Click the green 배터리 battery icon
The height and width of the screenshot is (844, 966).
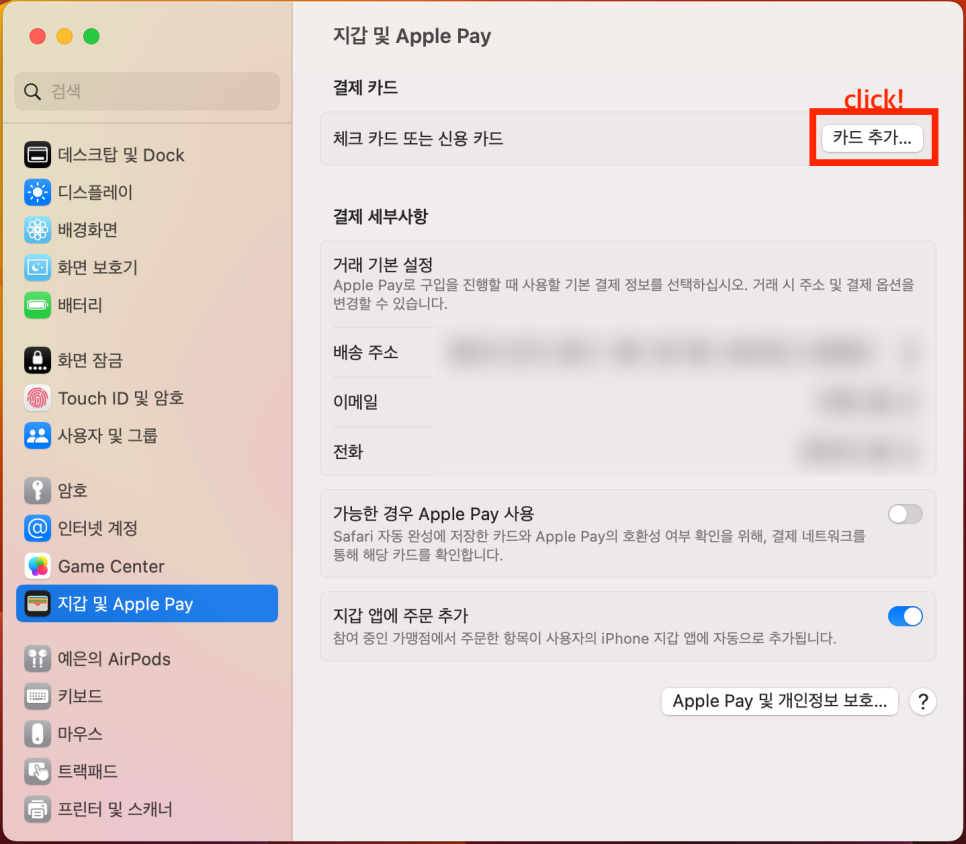pos(37,305)
